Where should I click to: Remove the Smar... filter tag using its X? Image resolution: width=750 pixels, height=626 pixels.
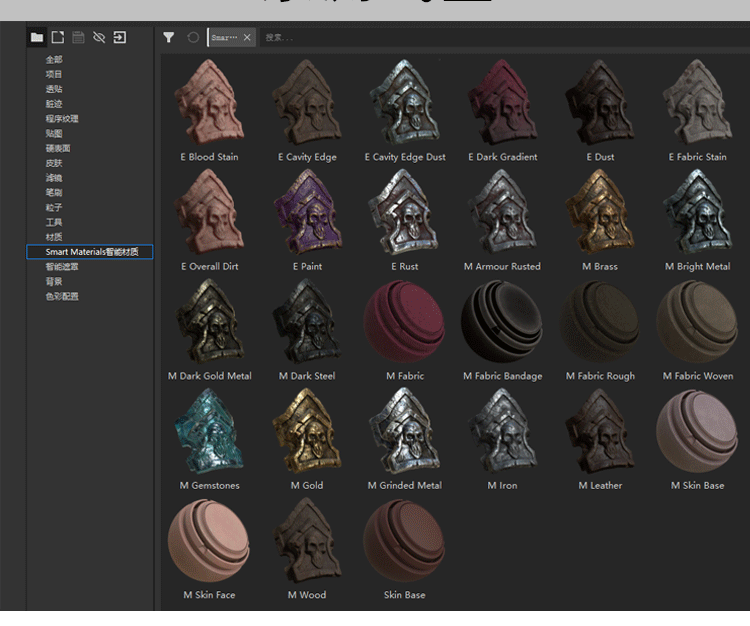247,37
